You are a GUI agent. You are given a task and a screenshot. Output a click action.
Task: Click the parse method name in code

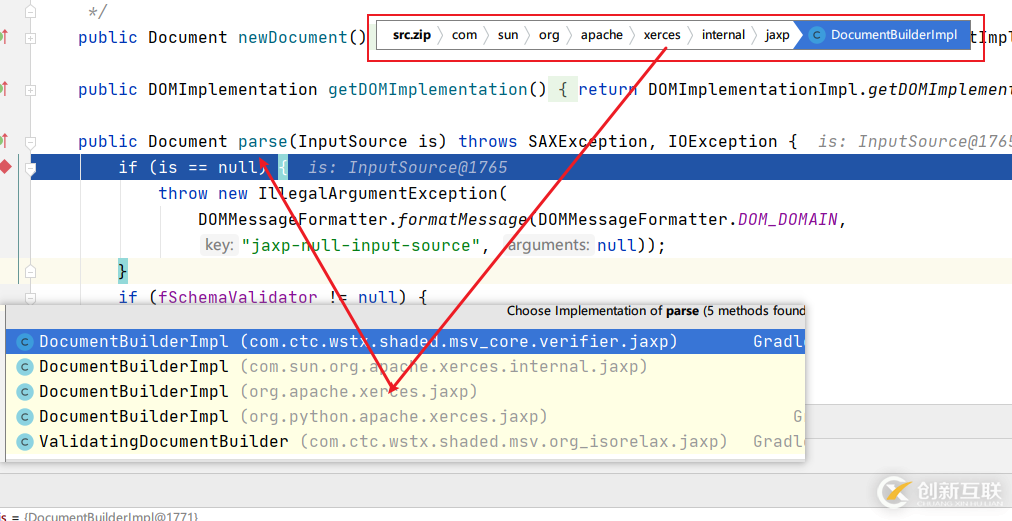262,142
